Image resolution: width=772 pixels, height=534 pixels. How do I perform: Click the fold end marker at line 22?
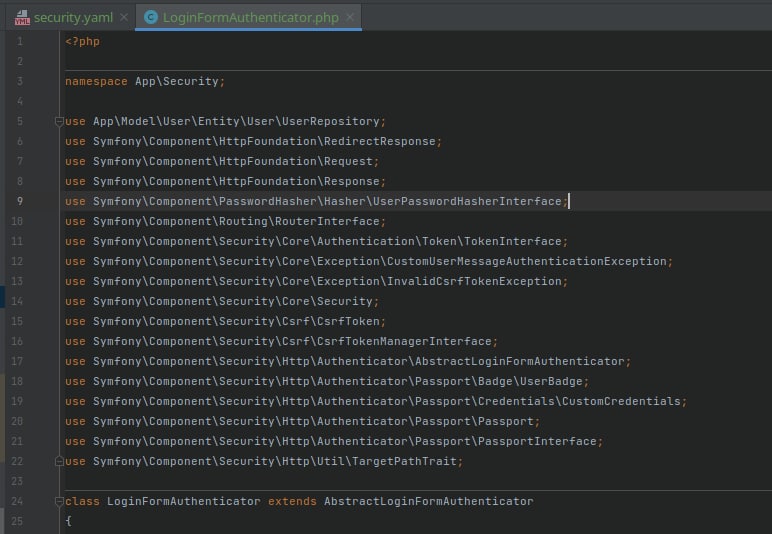pyautogui.click(x=59, y=461)
